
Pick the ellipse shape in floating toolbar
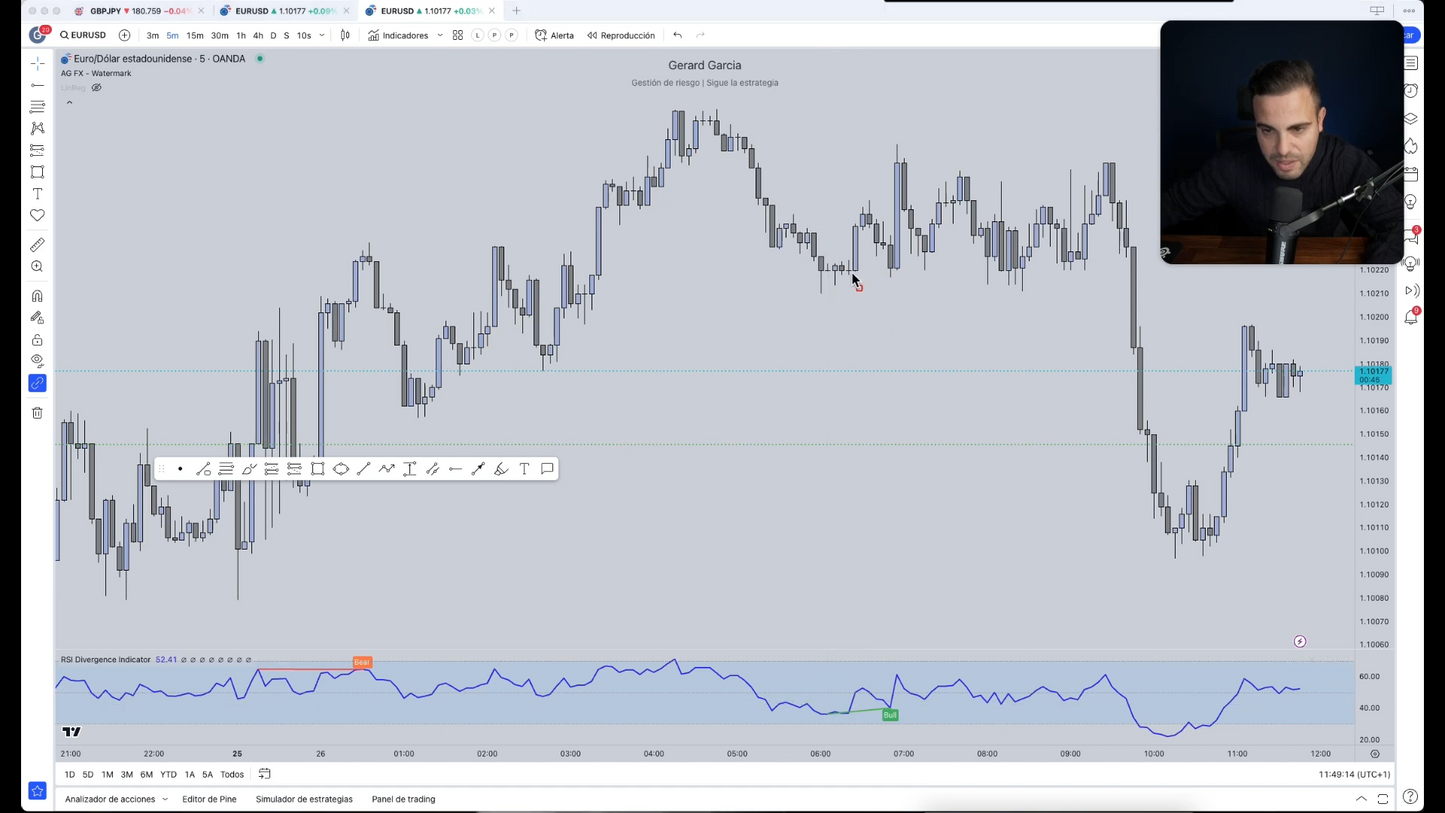[341, 469]
